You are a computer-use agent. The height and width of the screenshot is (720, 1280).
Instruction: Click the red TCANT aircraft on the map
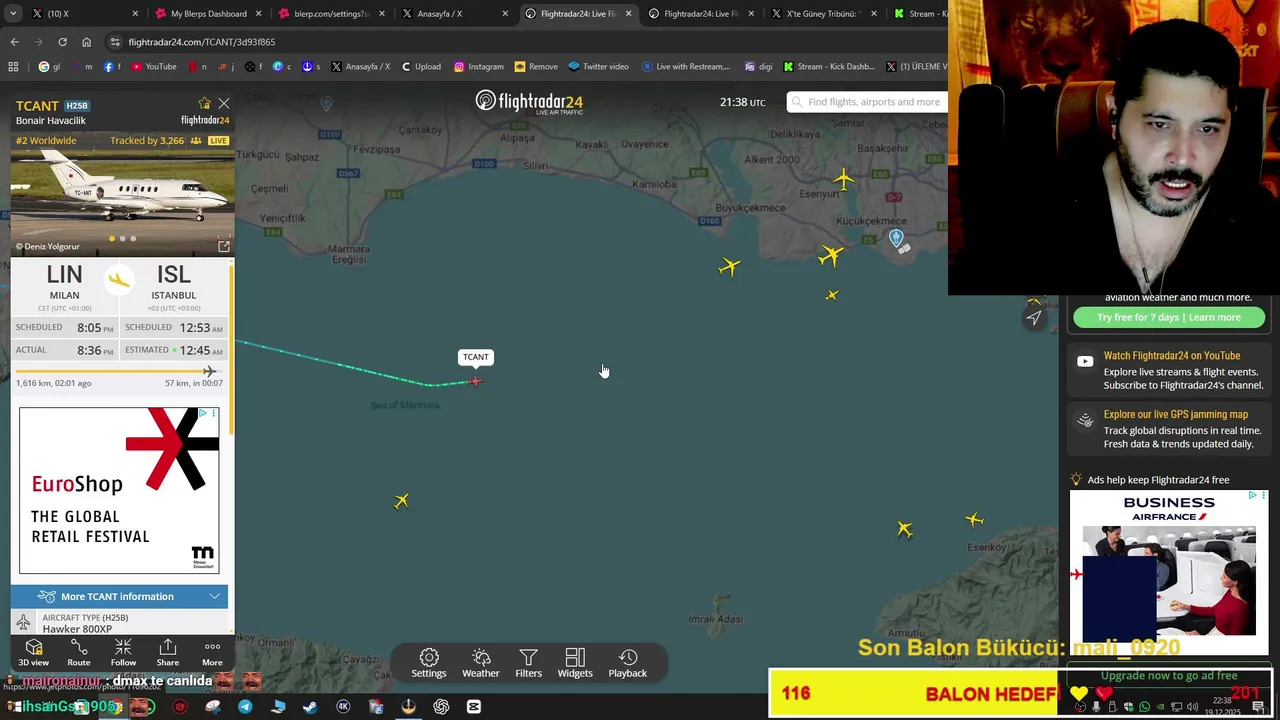pyautogui.click(x=476, y=381)
